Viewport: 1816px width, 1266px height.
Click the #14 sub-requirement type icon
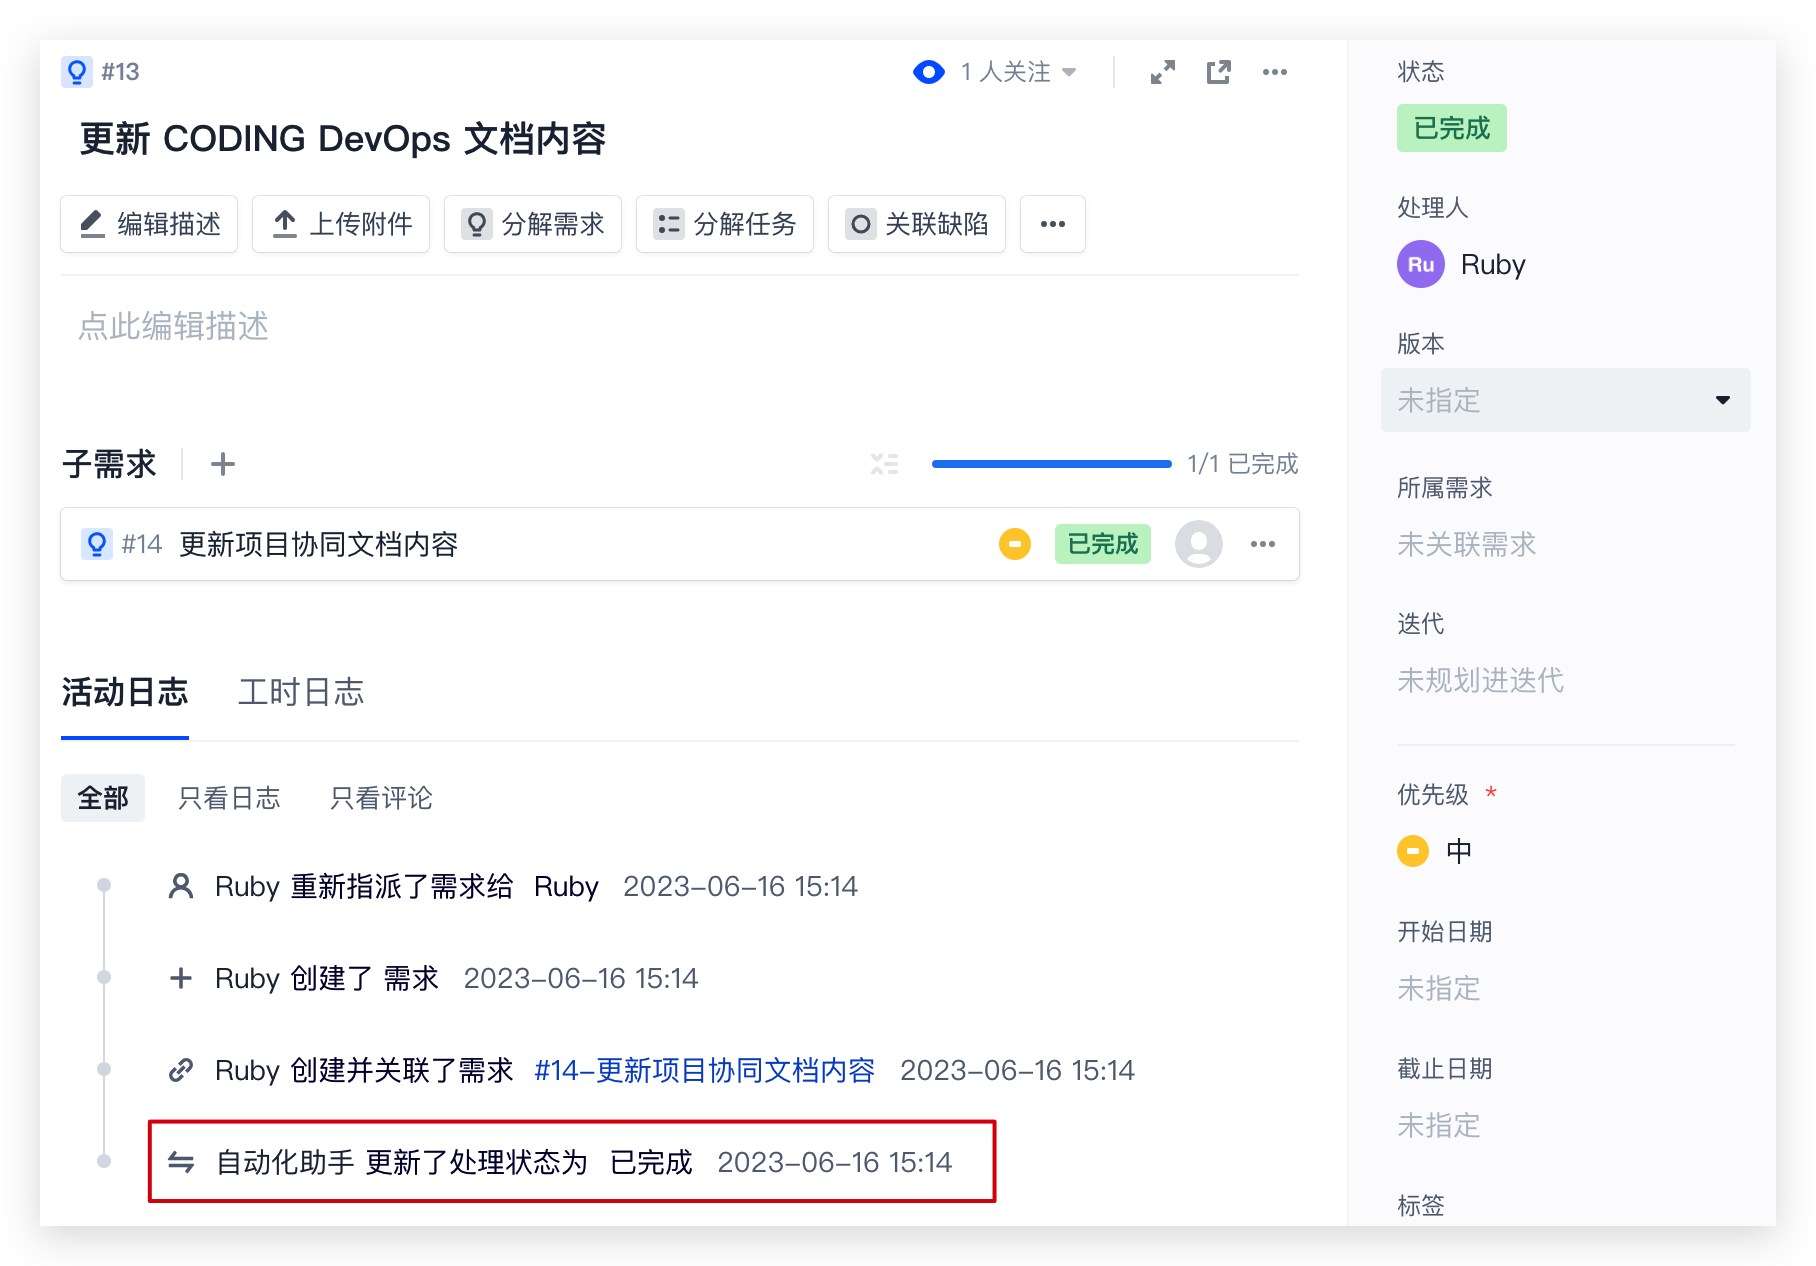click(x=97, y=544)
